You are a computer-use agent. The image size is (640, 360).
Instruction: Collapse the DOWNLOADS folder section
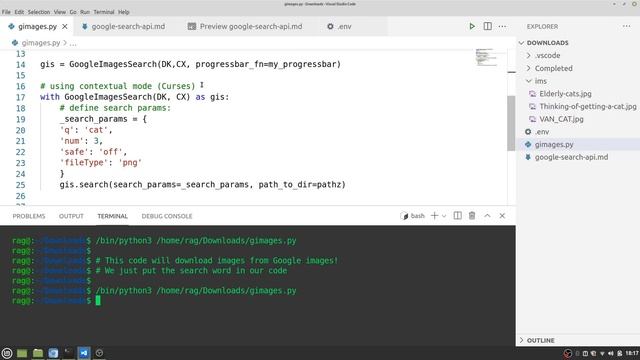click(x=547, y=42)
